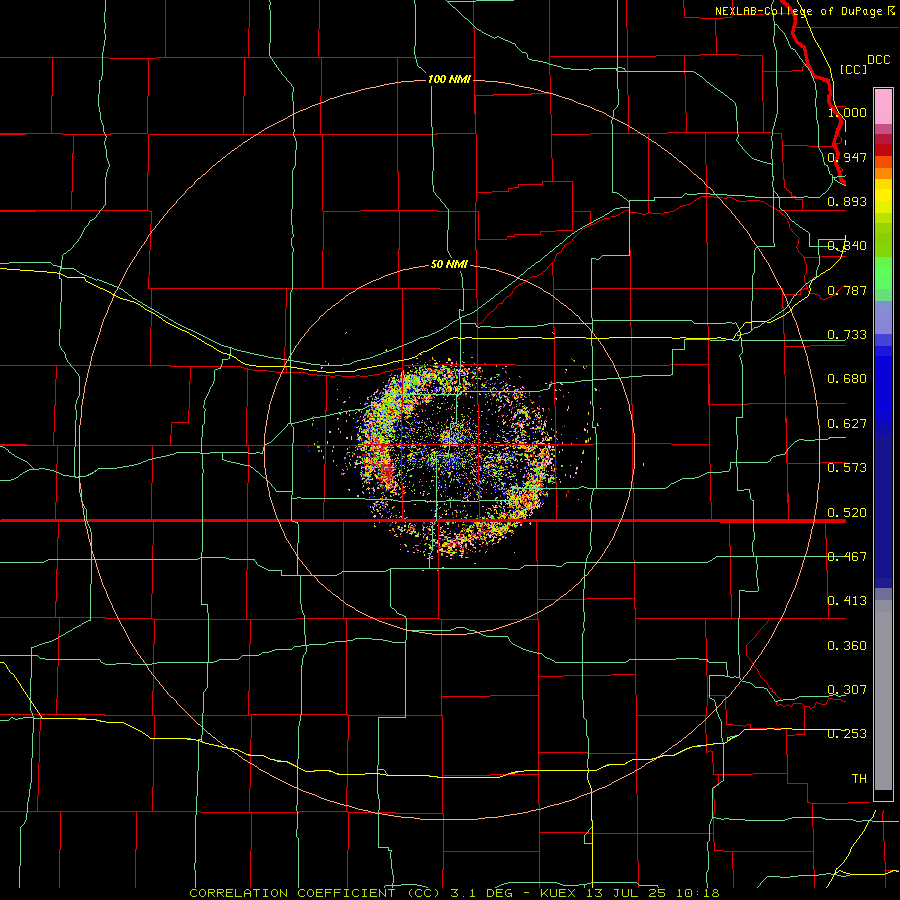Click the gray low-value section of color bar

pos(883,695)
